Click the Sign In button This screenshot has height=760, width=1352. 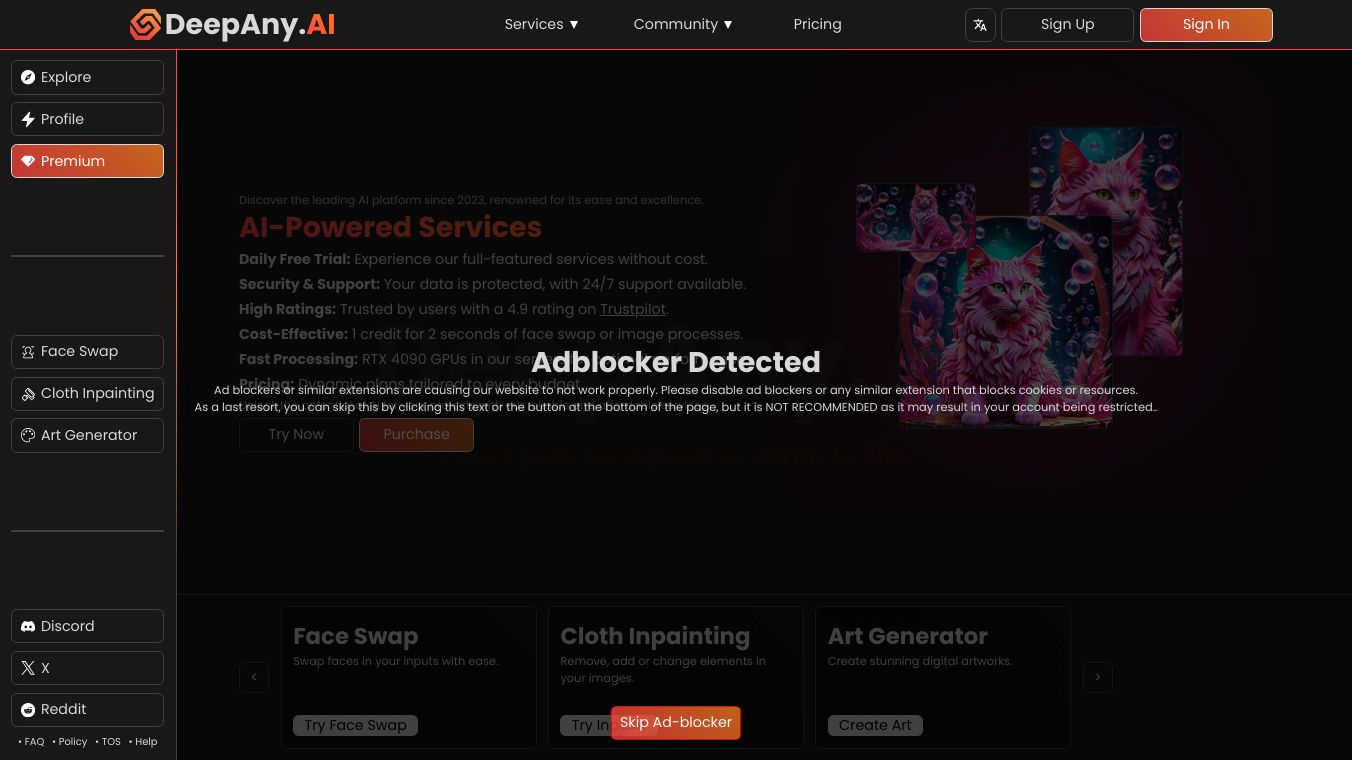click(1206, 25)
